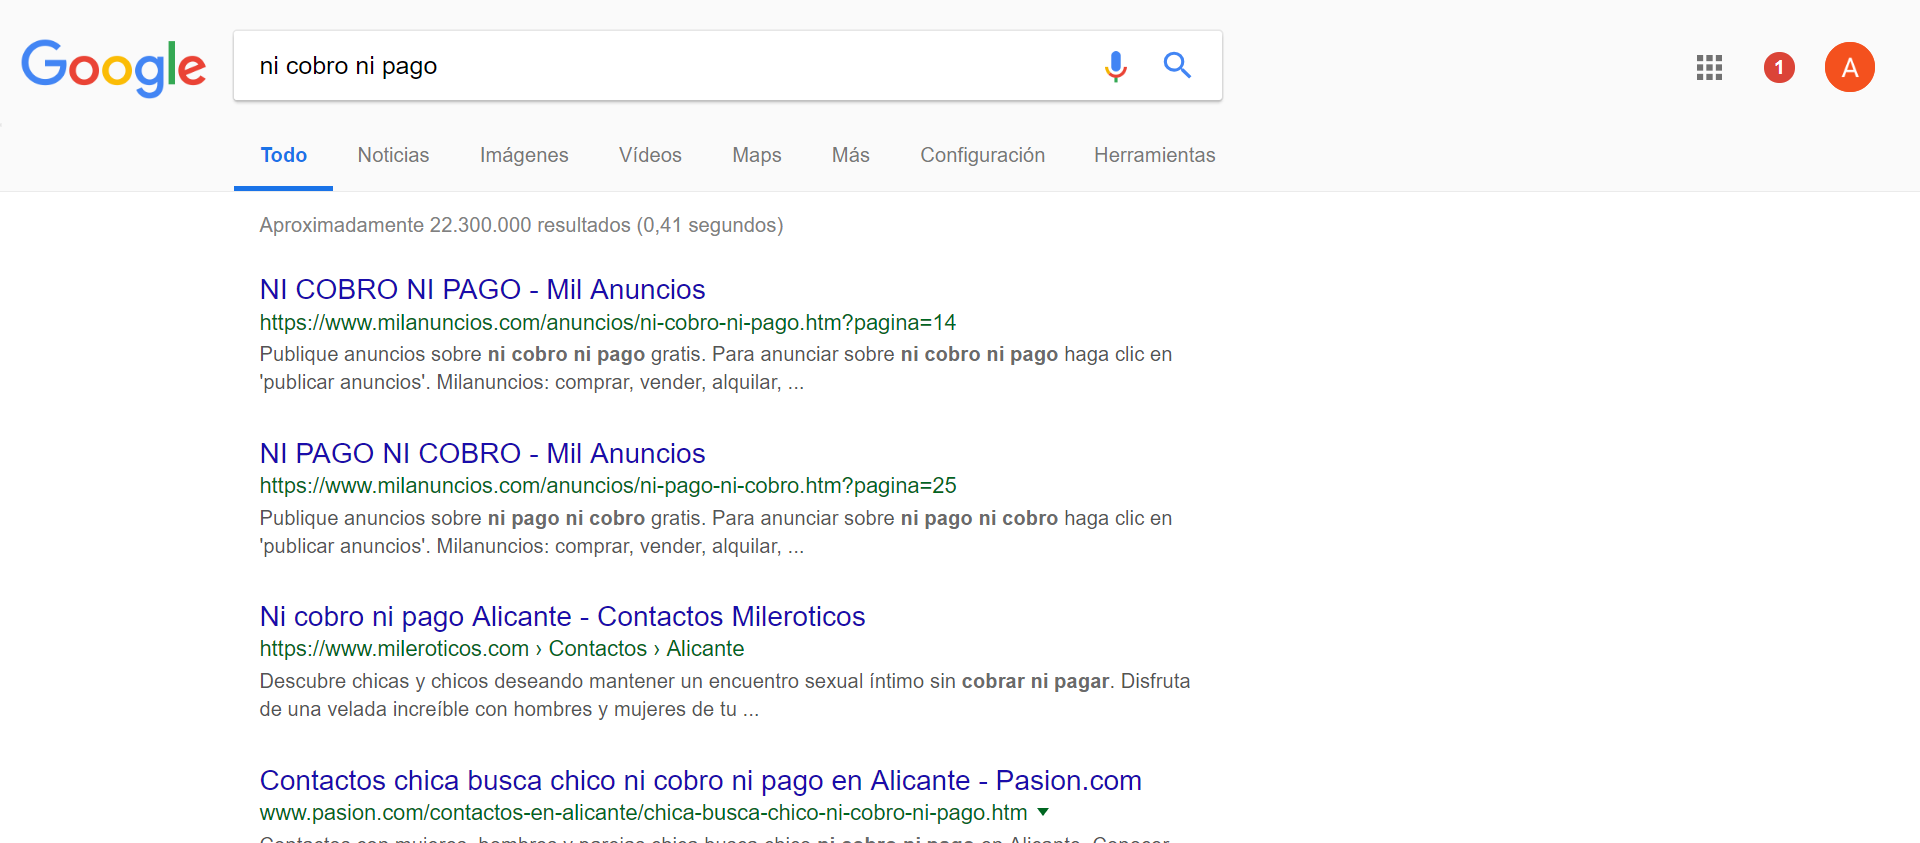Click the milanuncios URL ending pagina=14
Screen dimensions: 1920x843
(608, 323)
